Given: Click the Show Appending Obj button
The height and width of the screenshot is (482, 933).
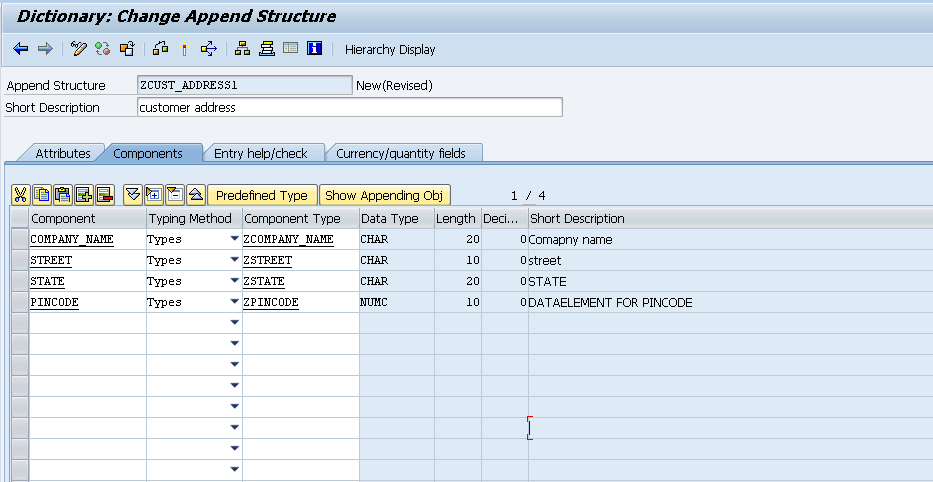Looking at the screenshot, I should 385,195.
